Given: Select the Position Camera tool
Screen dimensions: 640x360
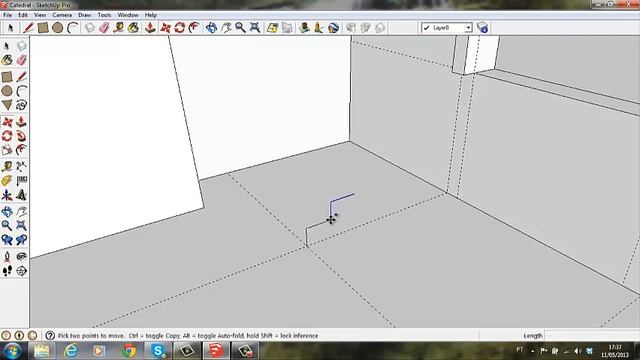Looking at the screenshot, I should coord(7,256).
